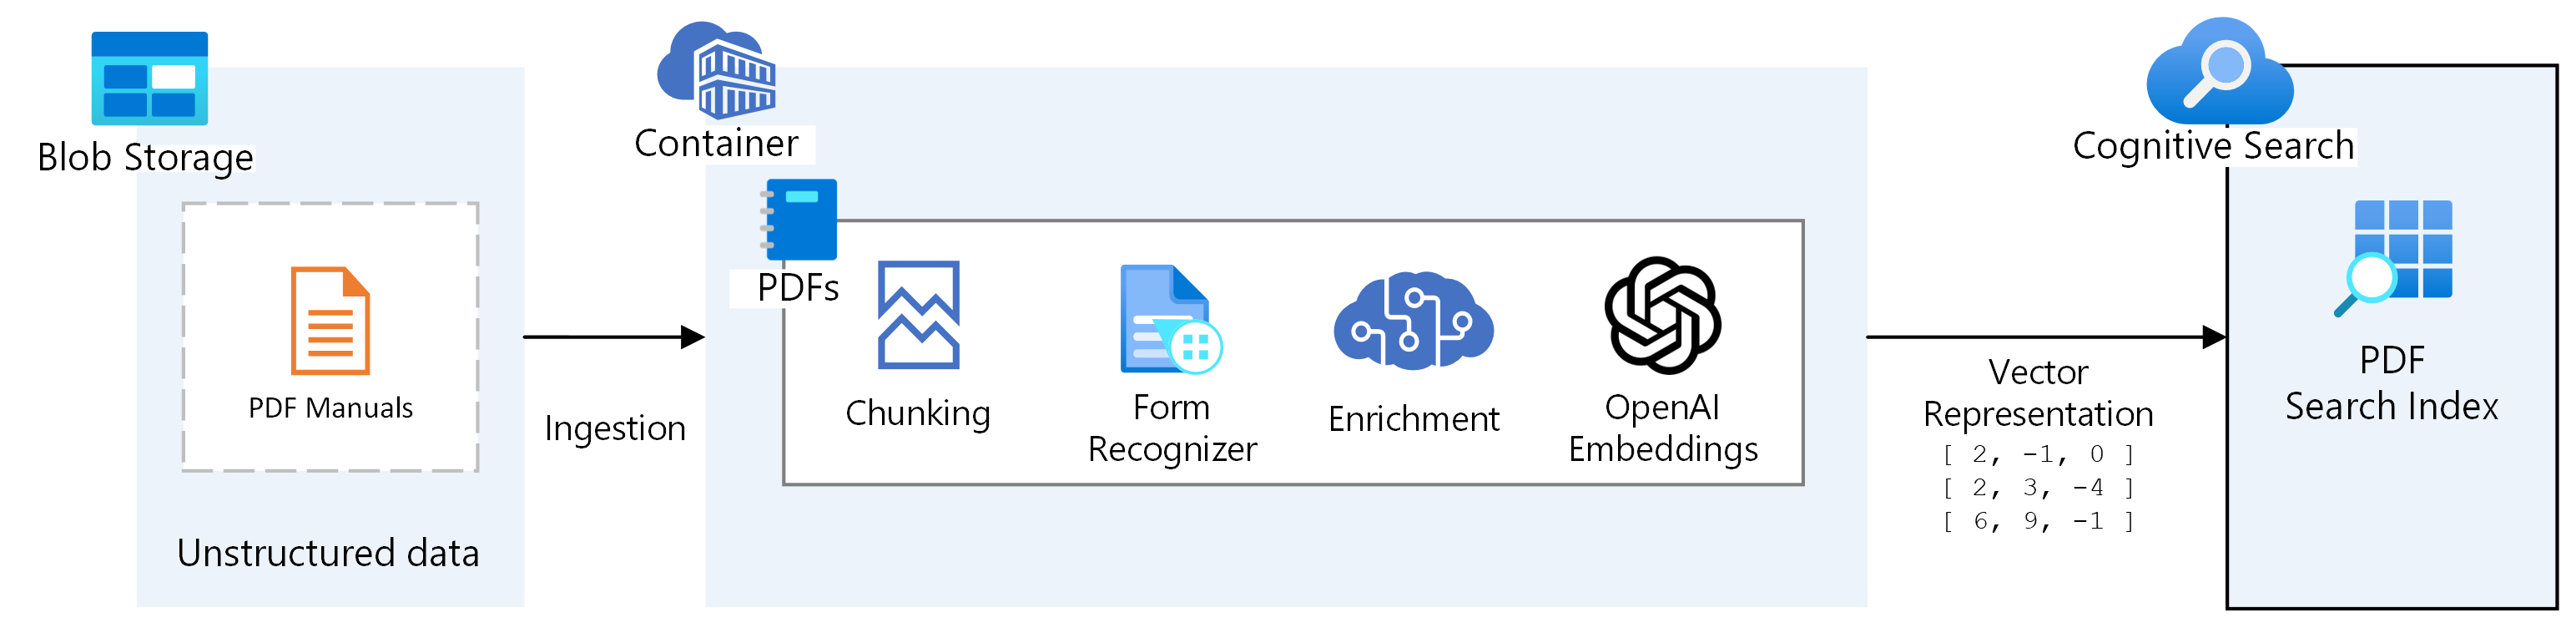2576x628 pixels.
Task: Click the Container text label
Action: (x=716, y=144)
